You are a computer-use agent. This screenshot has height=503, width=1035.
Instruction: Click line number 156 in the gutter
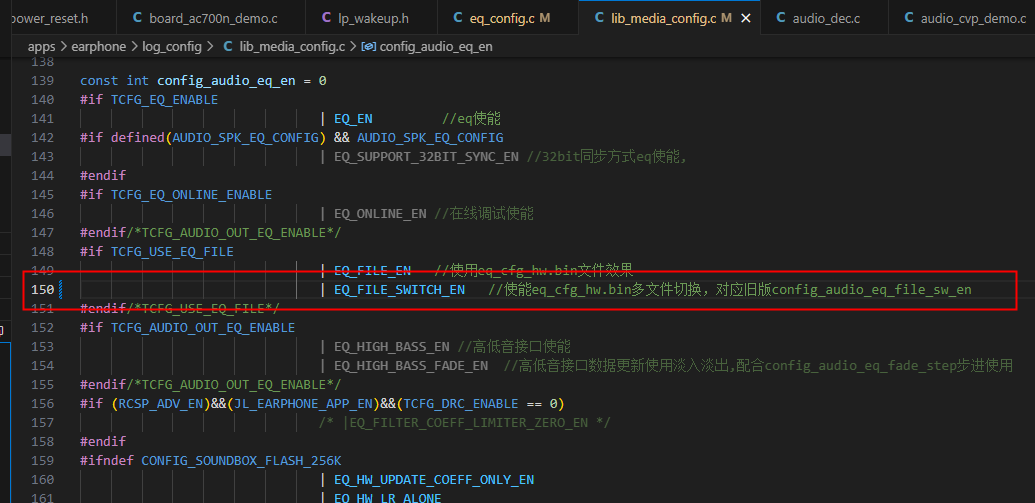(43, 403)
